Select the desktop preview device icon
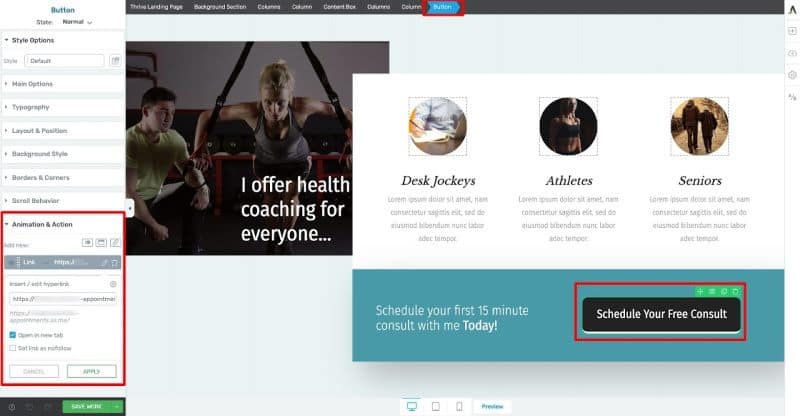 pyautogui.click(x=411, y=406)
